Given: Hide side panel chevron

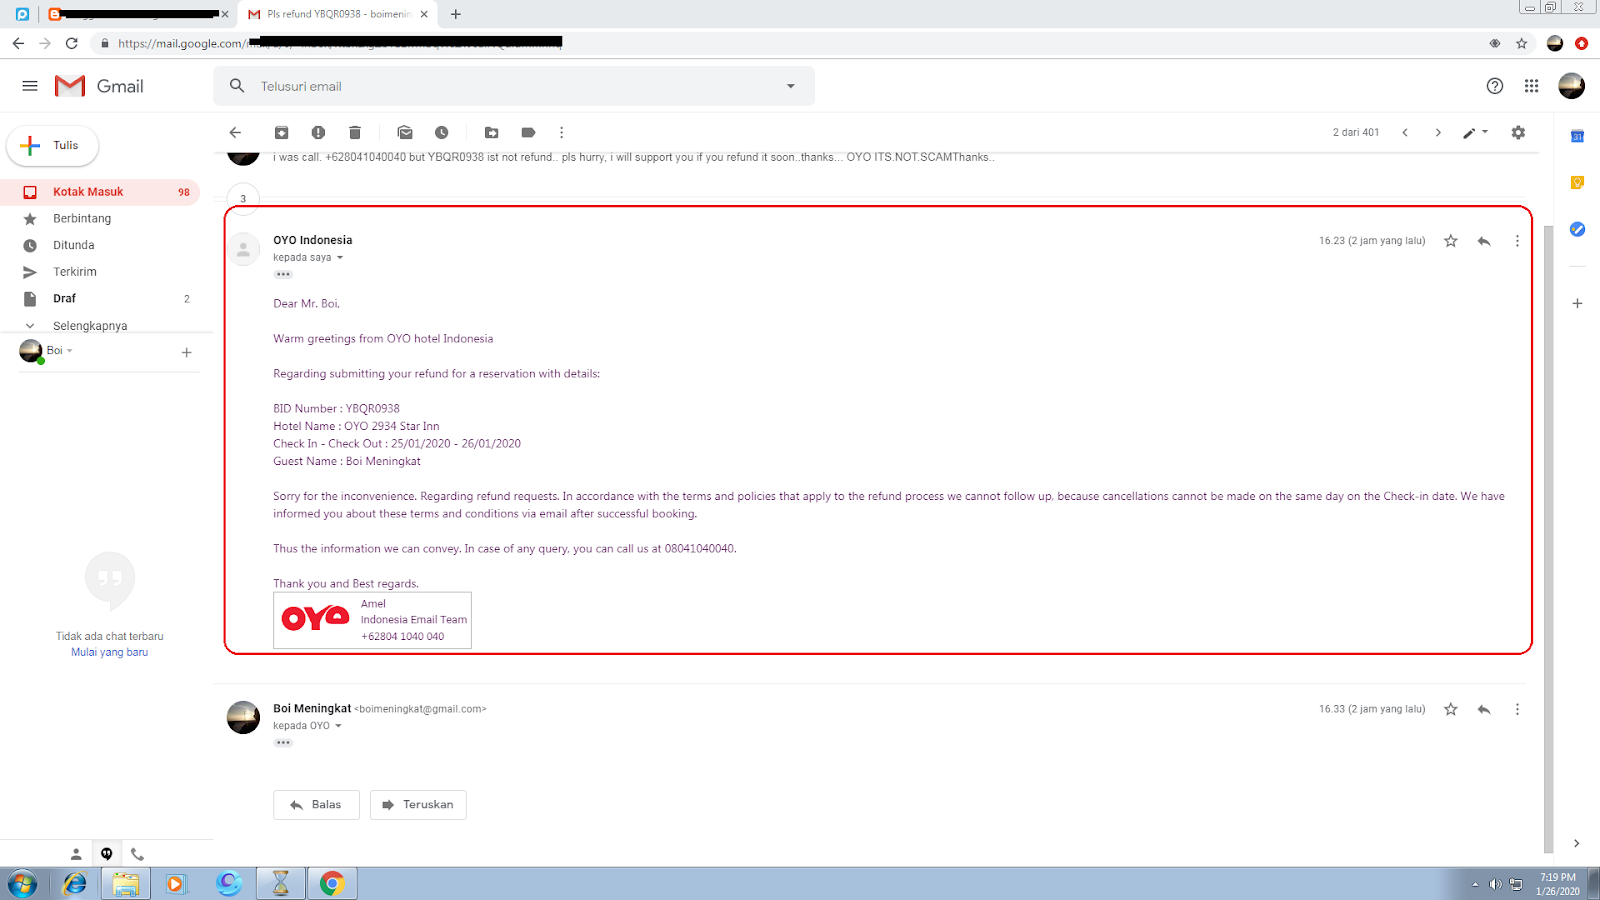Looking at the screenshot, I should 1577,843.
